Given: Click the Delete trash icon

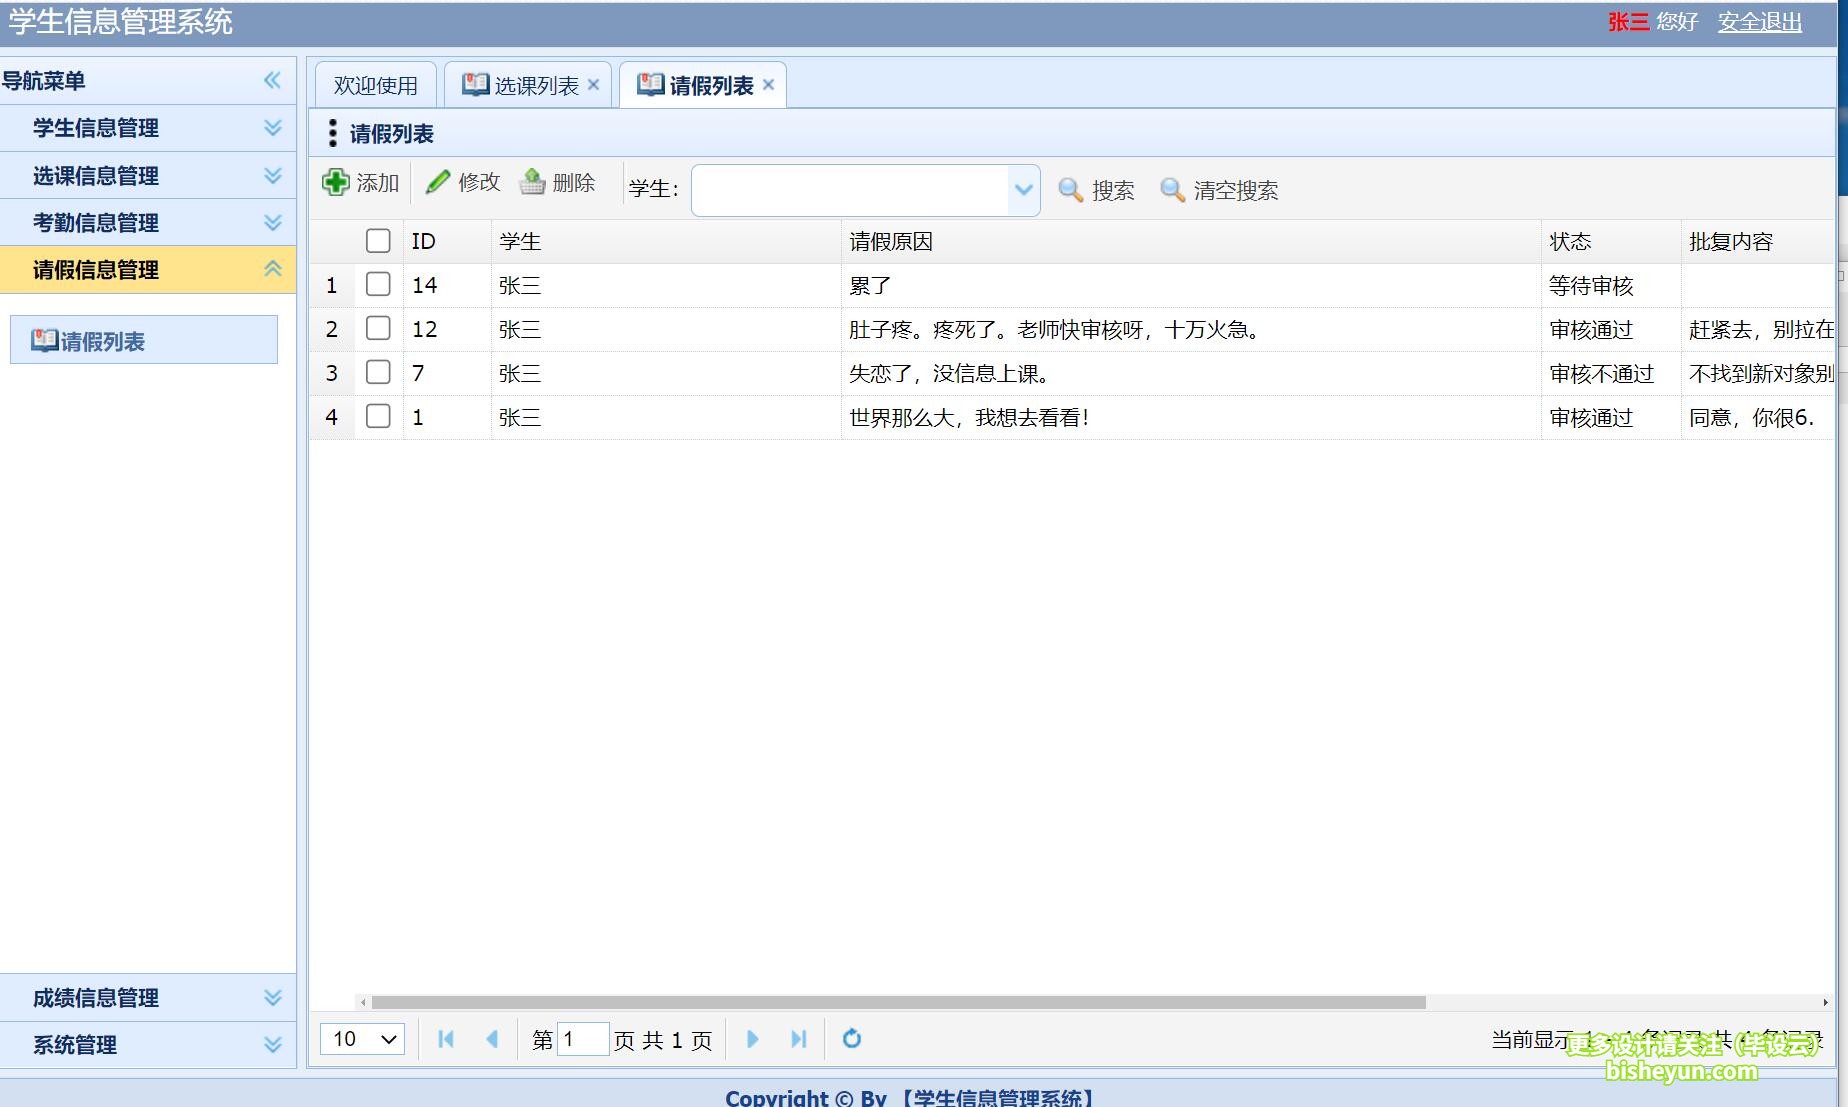Looking at the screenshot, I should 533,182.
